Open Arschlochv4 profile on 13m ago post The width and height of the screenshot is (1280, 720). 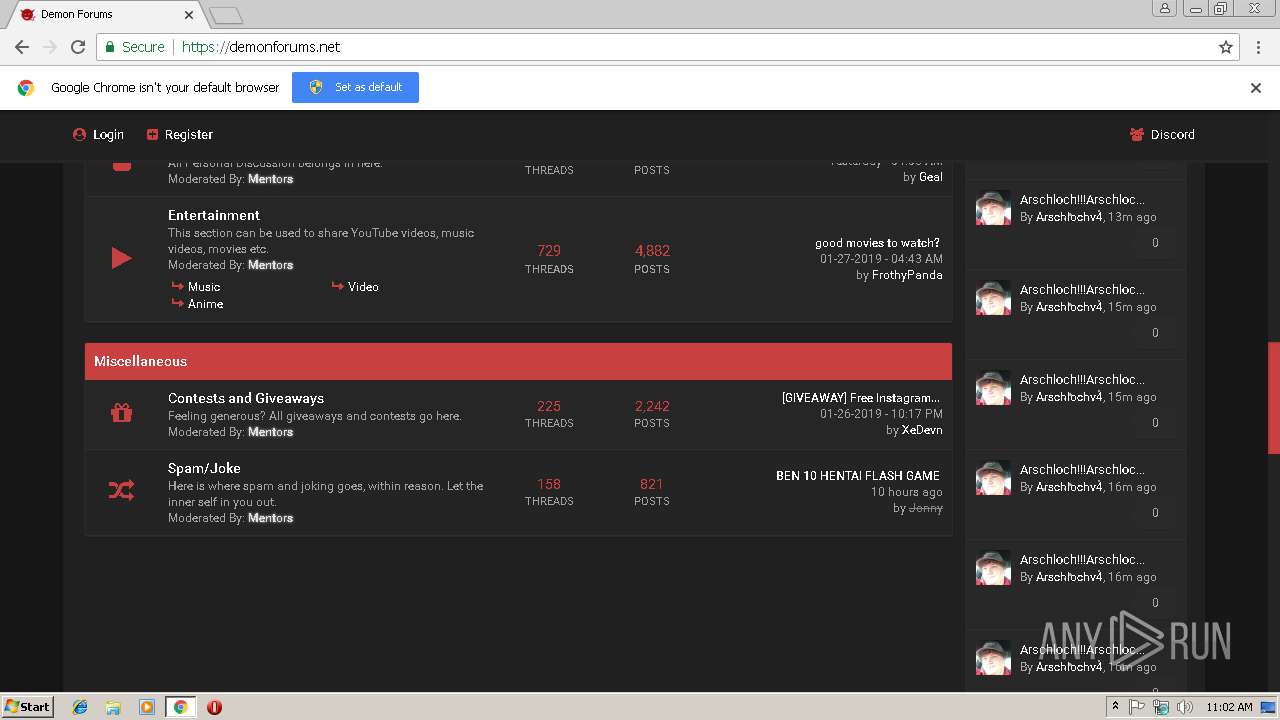pyautogui.click(x=1069, y=217)
